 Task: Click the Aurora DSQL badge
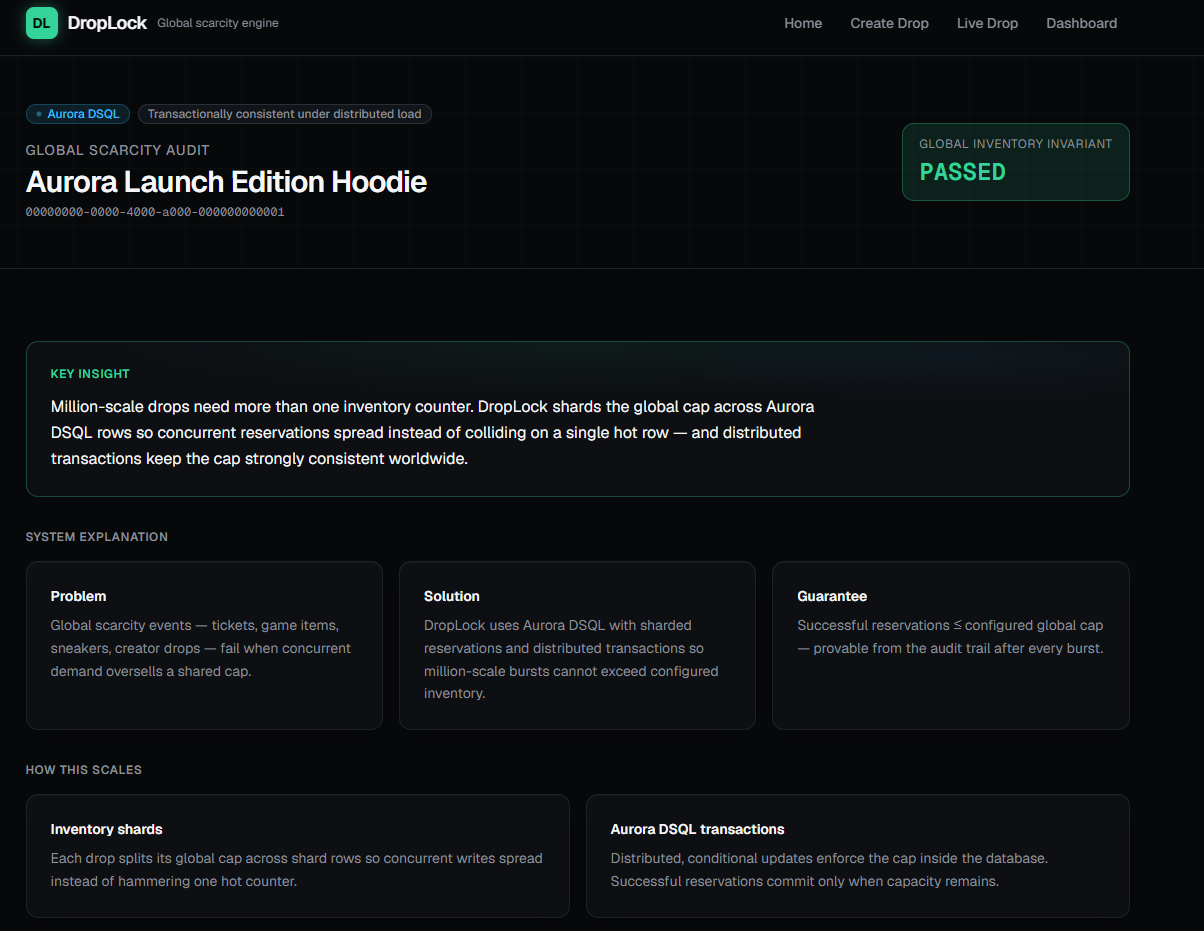[78, 114]
